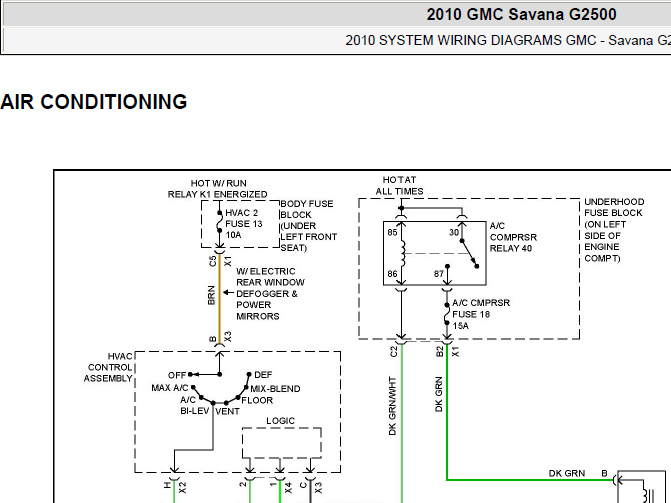
Task: Click 'BODY FUSE BLOCK (UNDER LEFT FRONT SEAT)' text
Action: pyautogui.click(x=309, y=226)
